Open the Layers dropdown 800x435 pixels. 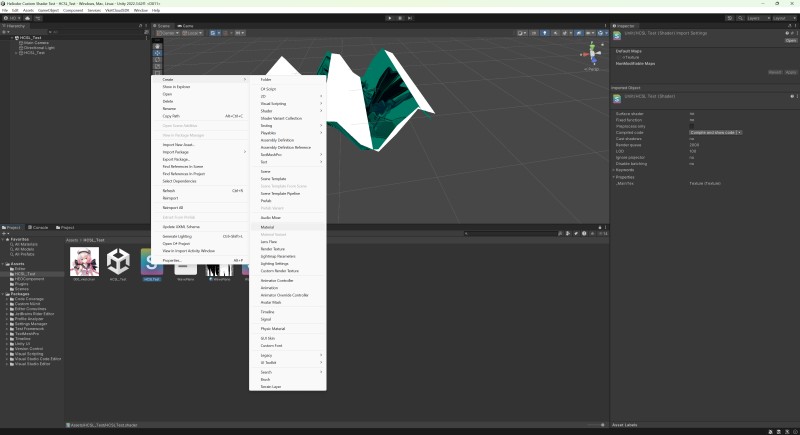point(757,18)
